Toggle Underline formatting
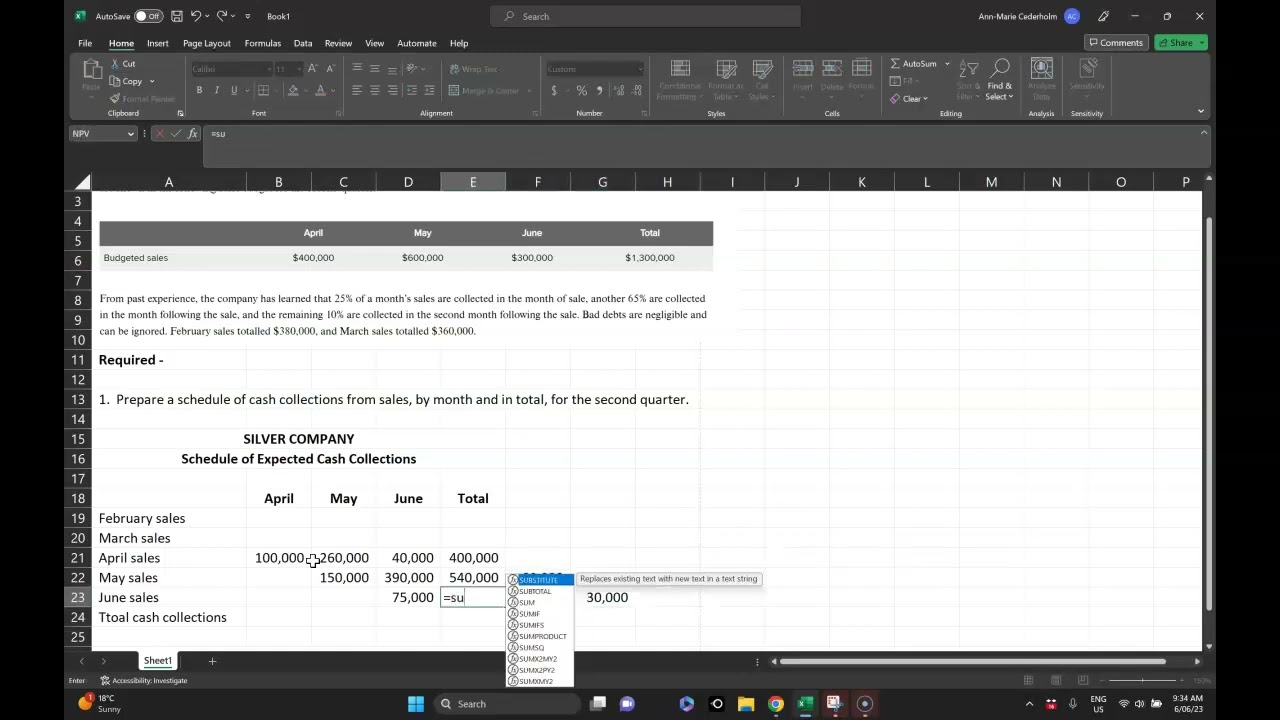Viewport: 1280px width, 720px height. (x=234, y=90)
